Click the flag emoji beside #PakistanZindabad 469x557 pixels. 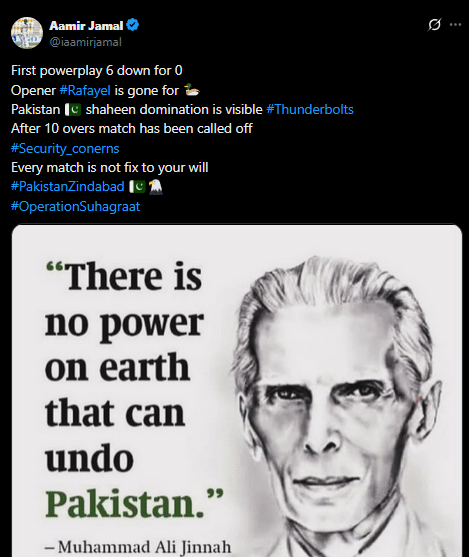click(x=137, y=186)
